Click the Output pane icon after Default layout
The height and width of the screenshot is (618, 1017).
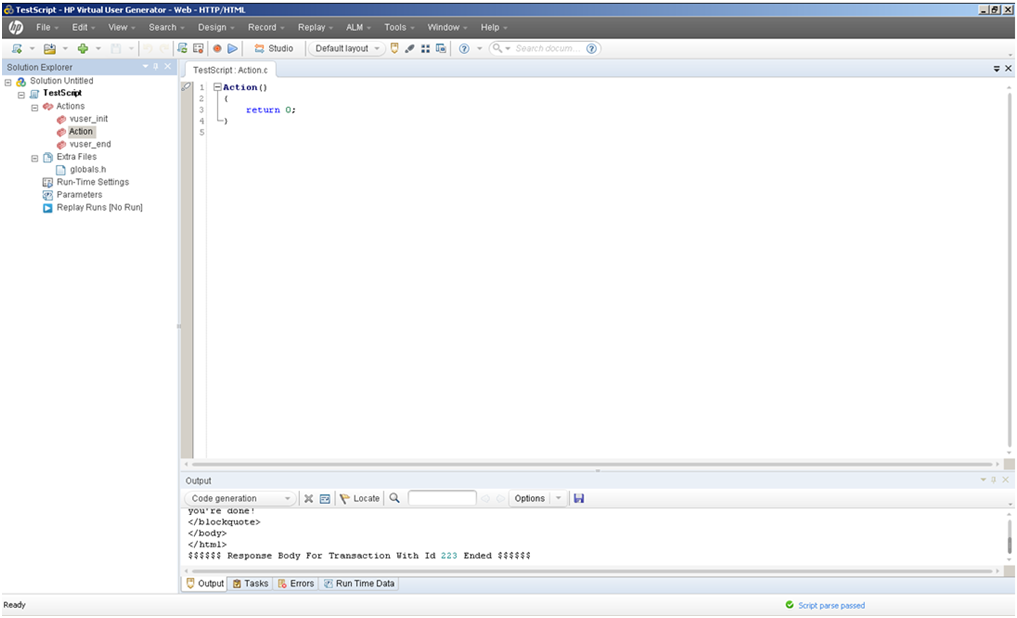pyautogui.click(x=394, y=49)
